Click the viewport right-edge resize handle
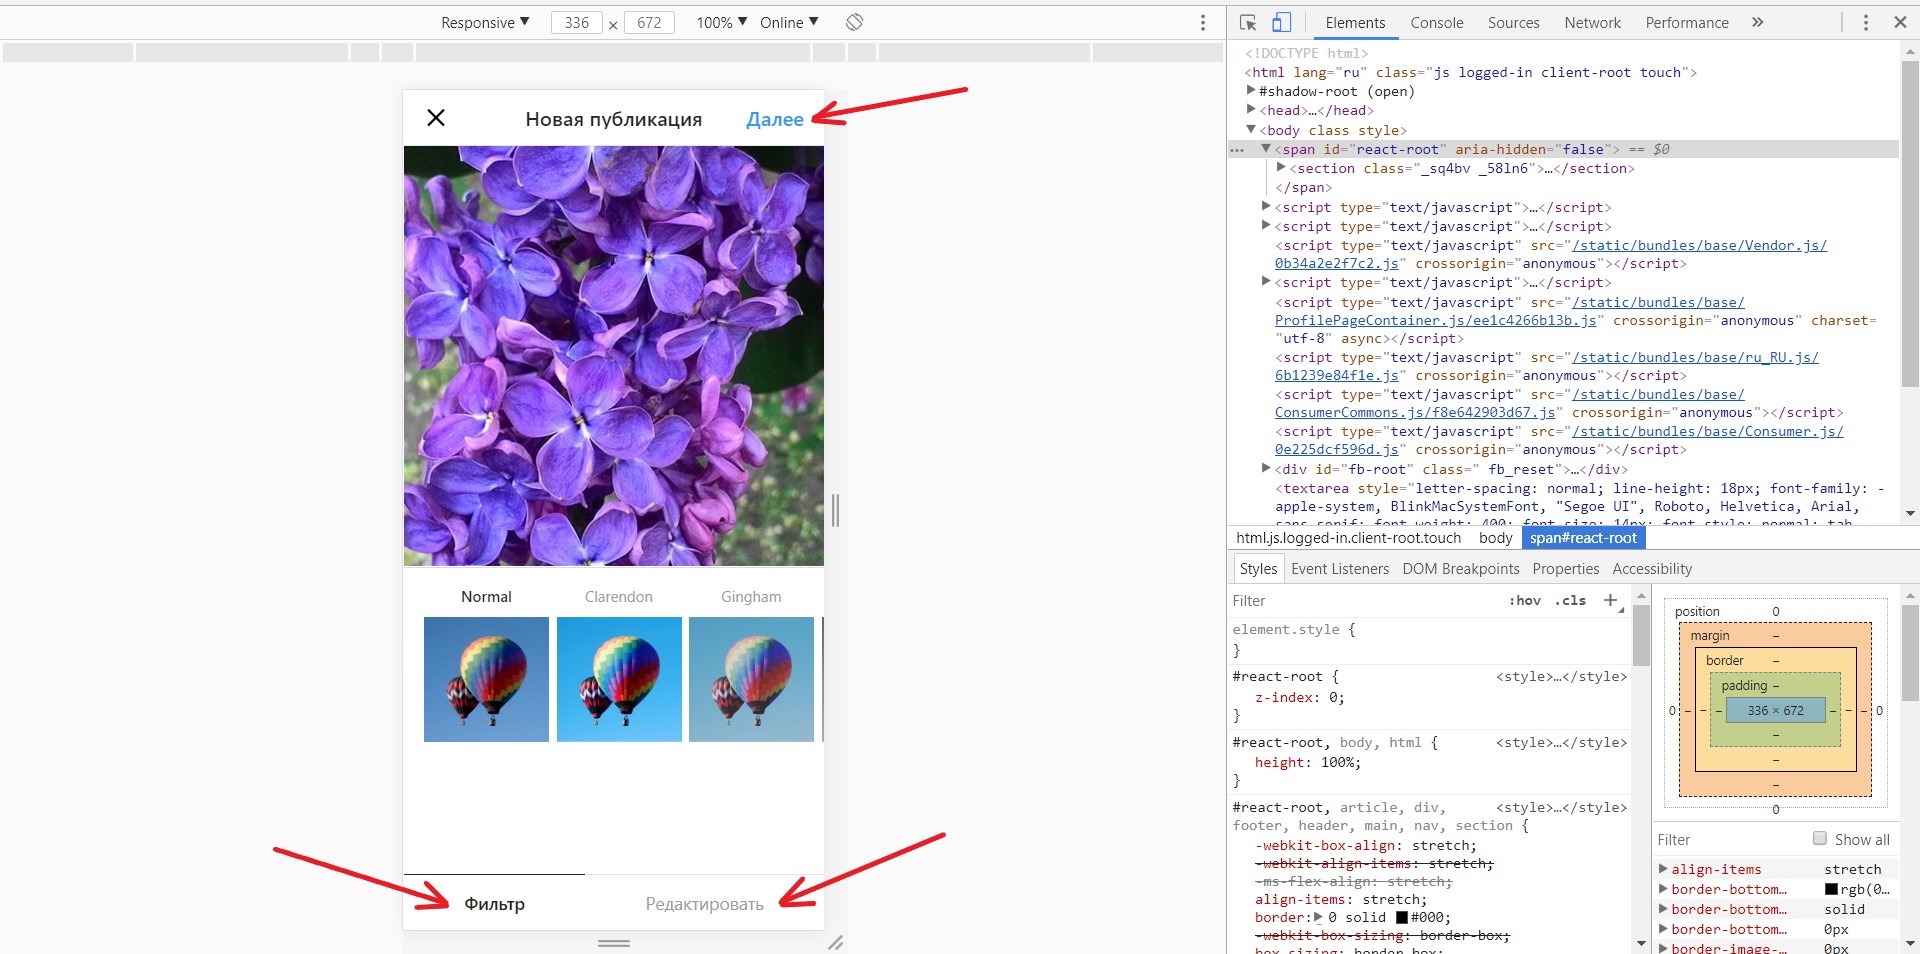This screenshot has height=954, width=1920. pyautogui.click(x=835, y=510)
